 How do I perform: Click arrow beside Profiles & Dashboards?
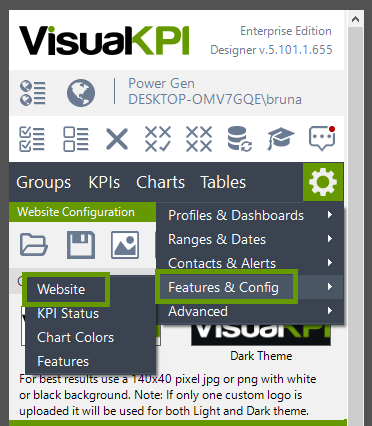330,215
